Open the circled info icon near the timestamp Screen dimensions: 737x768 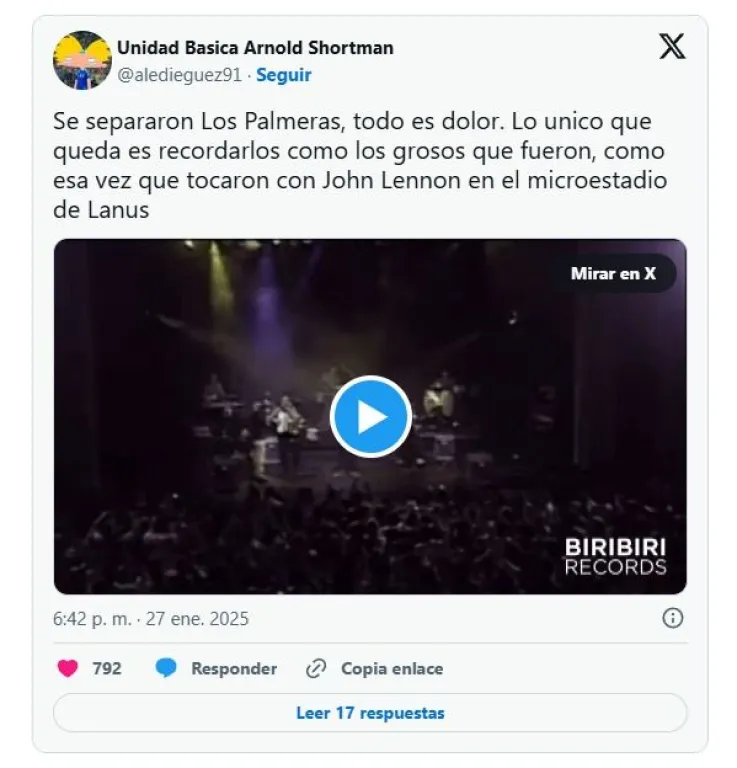point(672,618)
